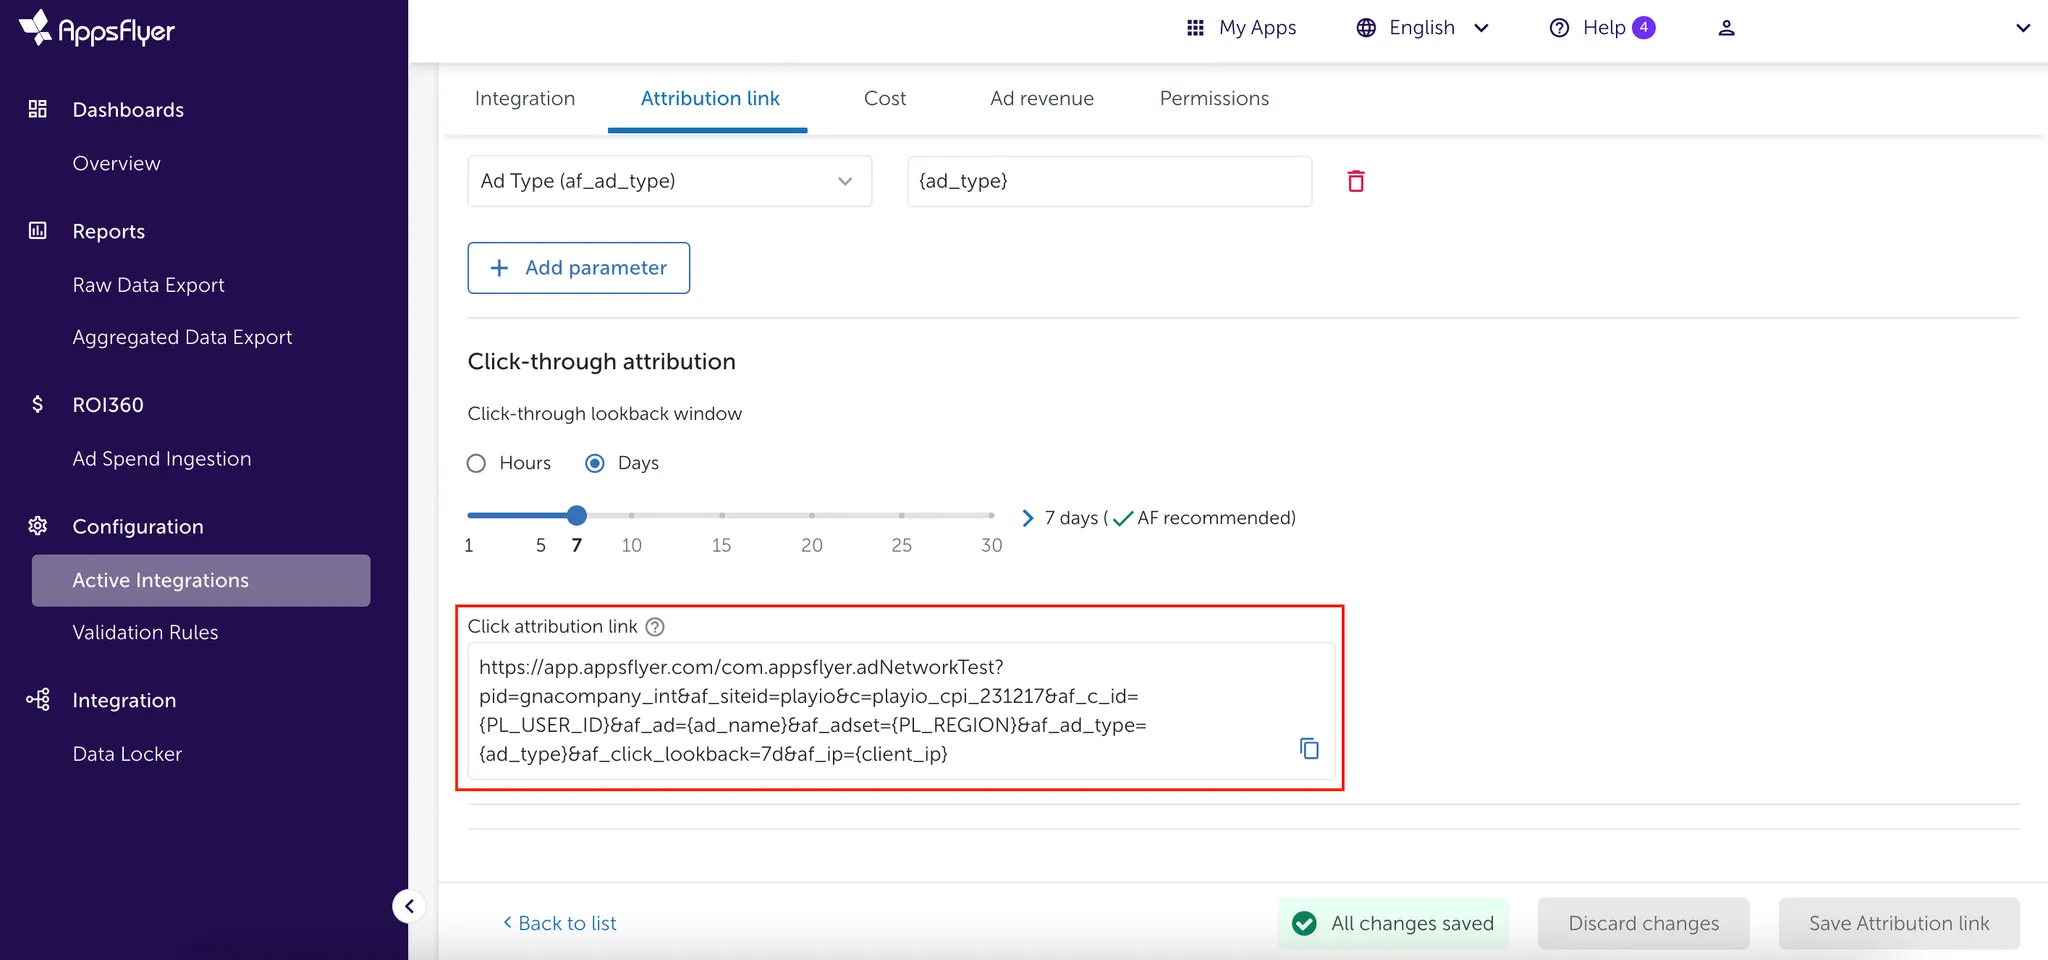The width and height of the screenshot is (2048, 960).
Task: Select the Hours lookback option
Action: point(476,463)
